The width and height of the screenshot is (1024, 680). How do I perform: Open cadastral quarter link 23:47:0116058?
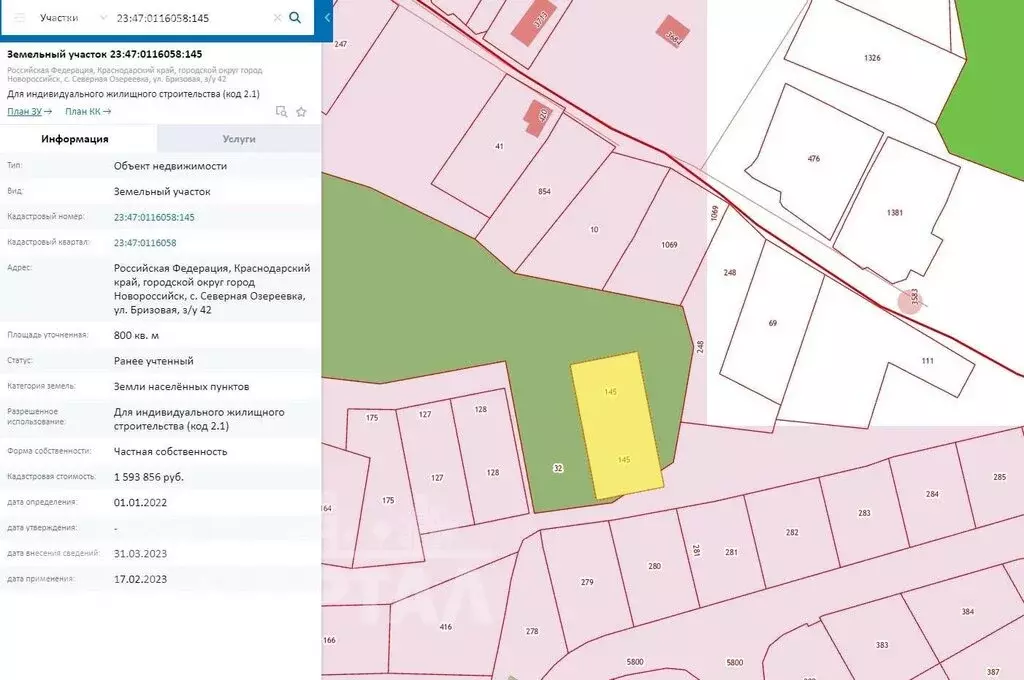[145, 243]
